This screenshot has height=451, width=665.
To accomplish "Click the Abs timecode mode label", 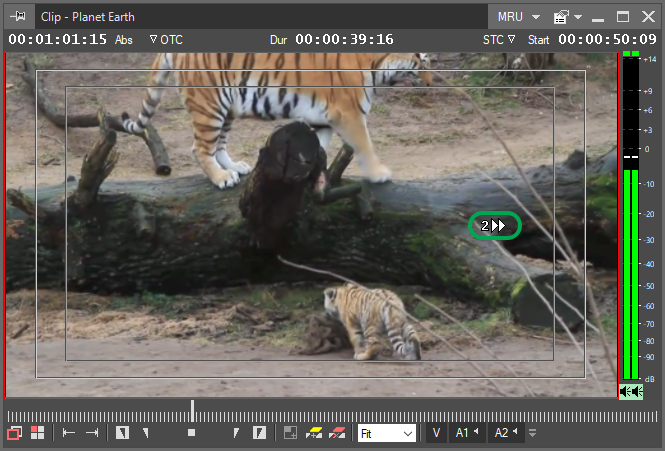I will (124, 40).
